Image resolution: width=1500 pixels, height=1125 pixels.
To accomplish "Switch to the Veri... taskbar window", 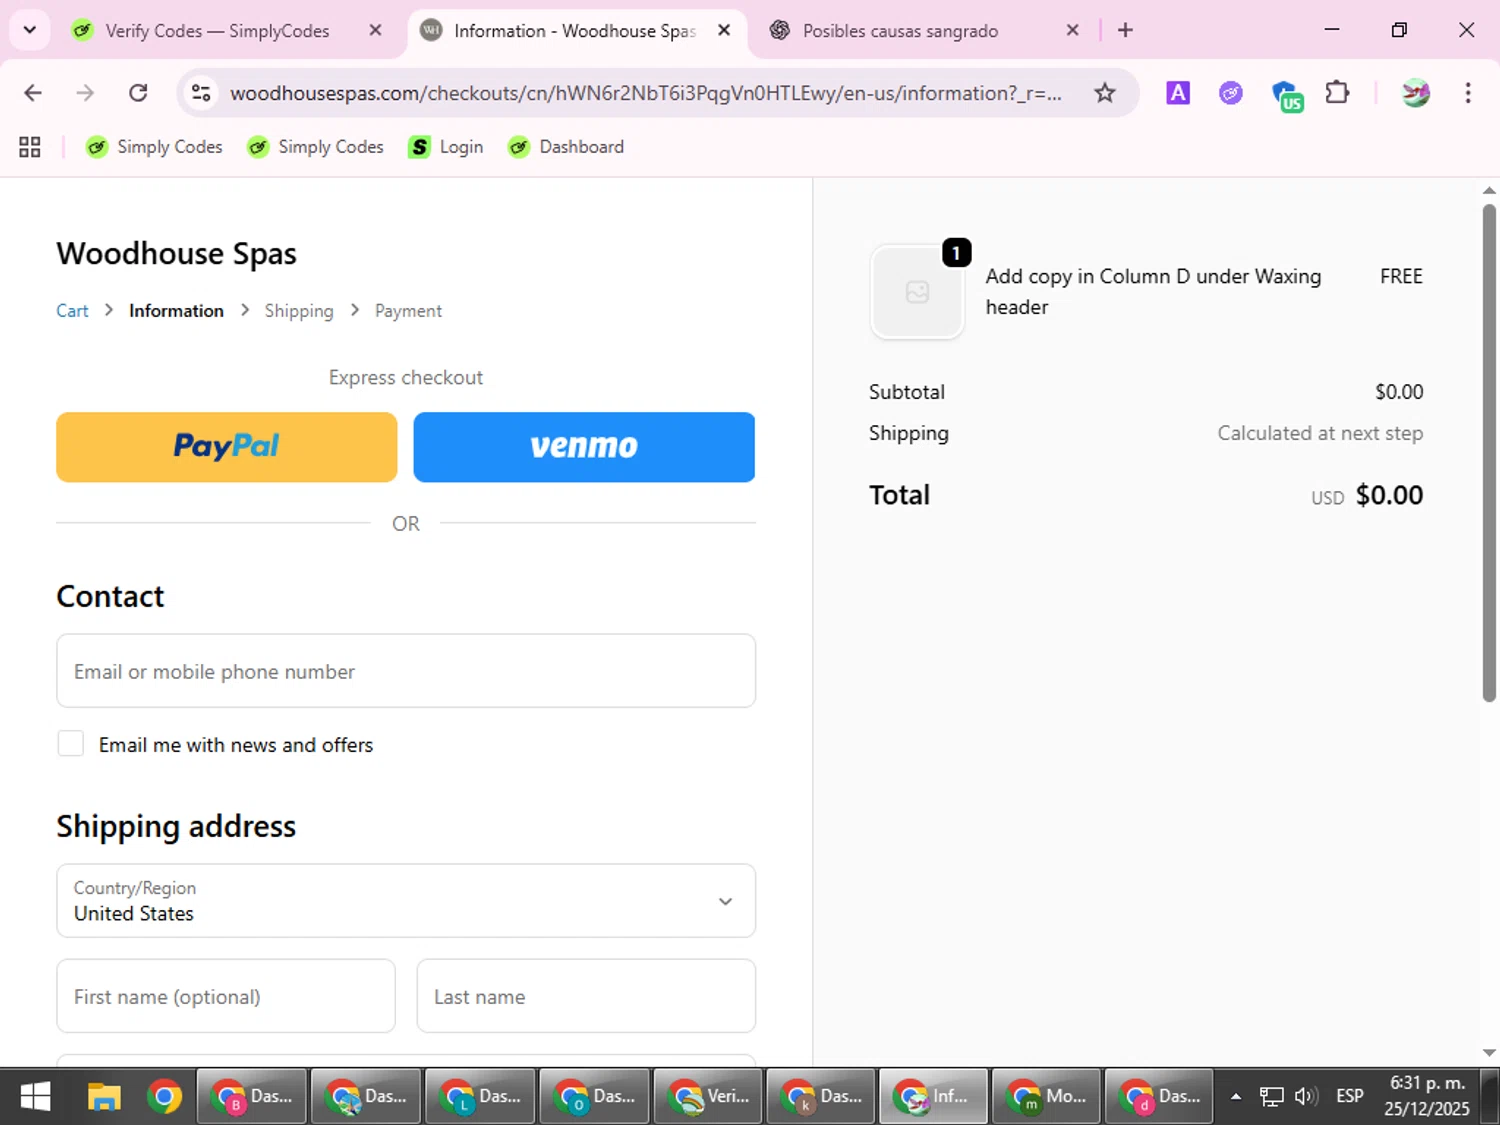I will click(x=708, y=1097).
